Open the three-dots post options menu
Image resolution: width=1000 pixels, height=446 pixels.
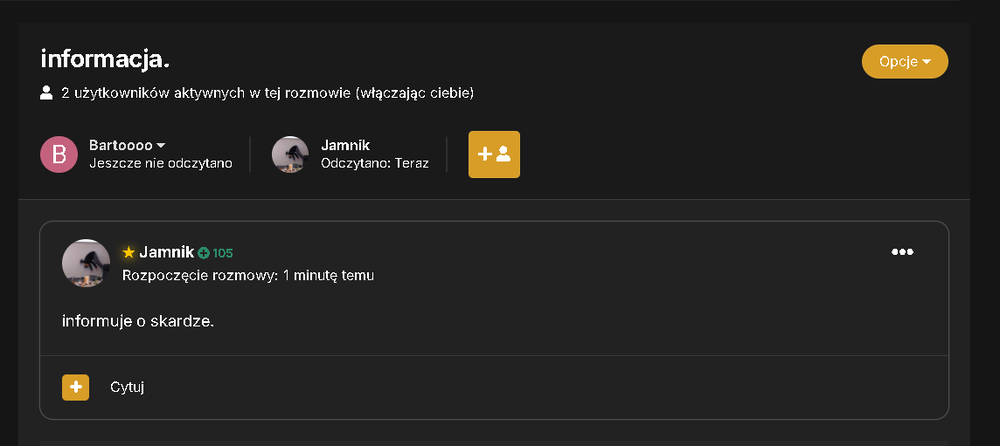click(902, 252)
